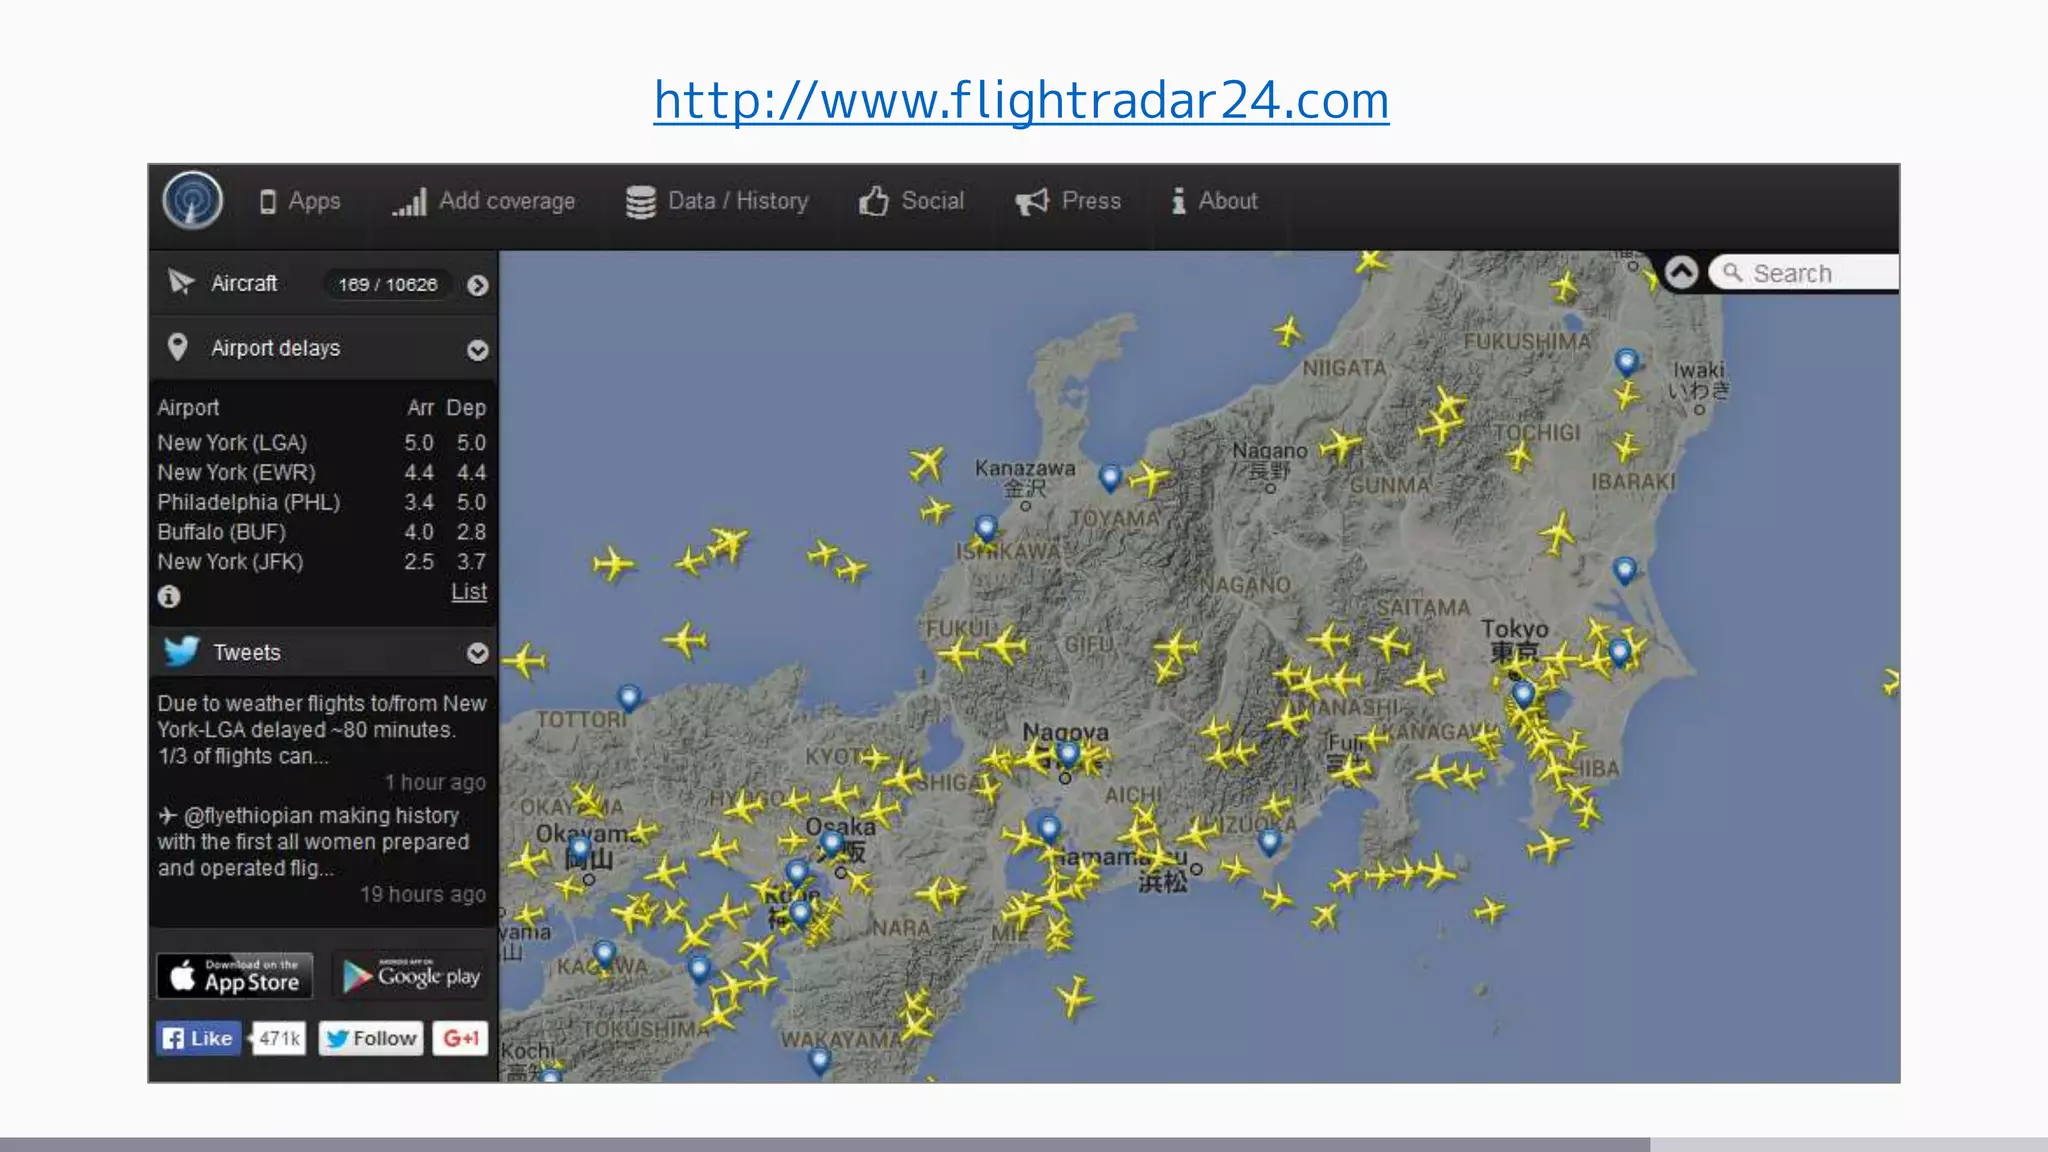Viewport: 2048px width, 1152px height.
Task: Open the airport delays List link
Action: click(x=469, y=592)
